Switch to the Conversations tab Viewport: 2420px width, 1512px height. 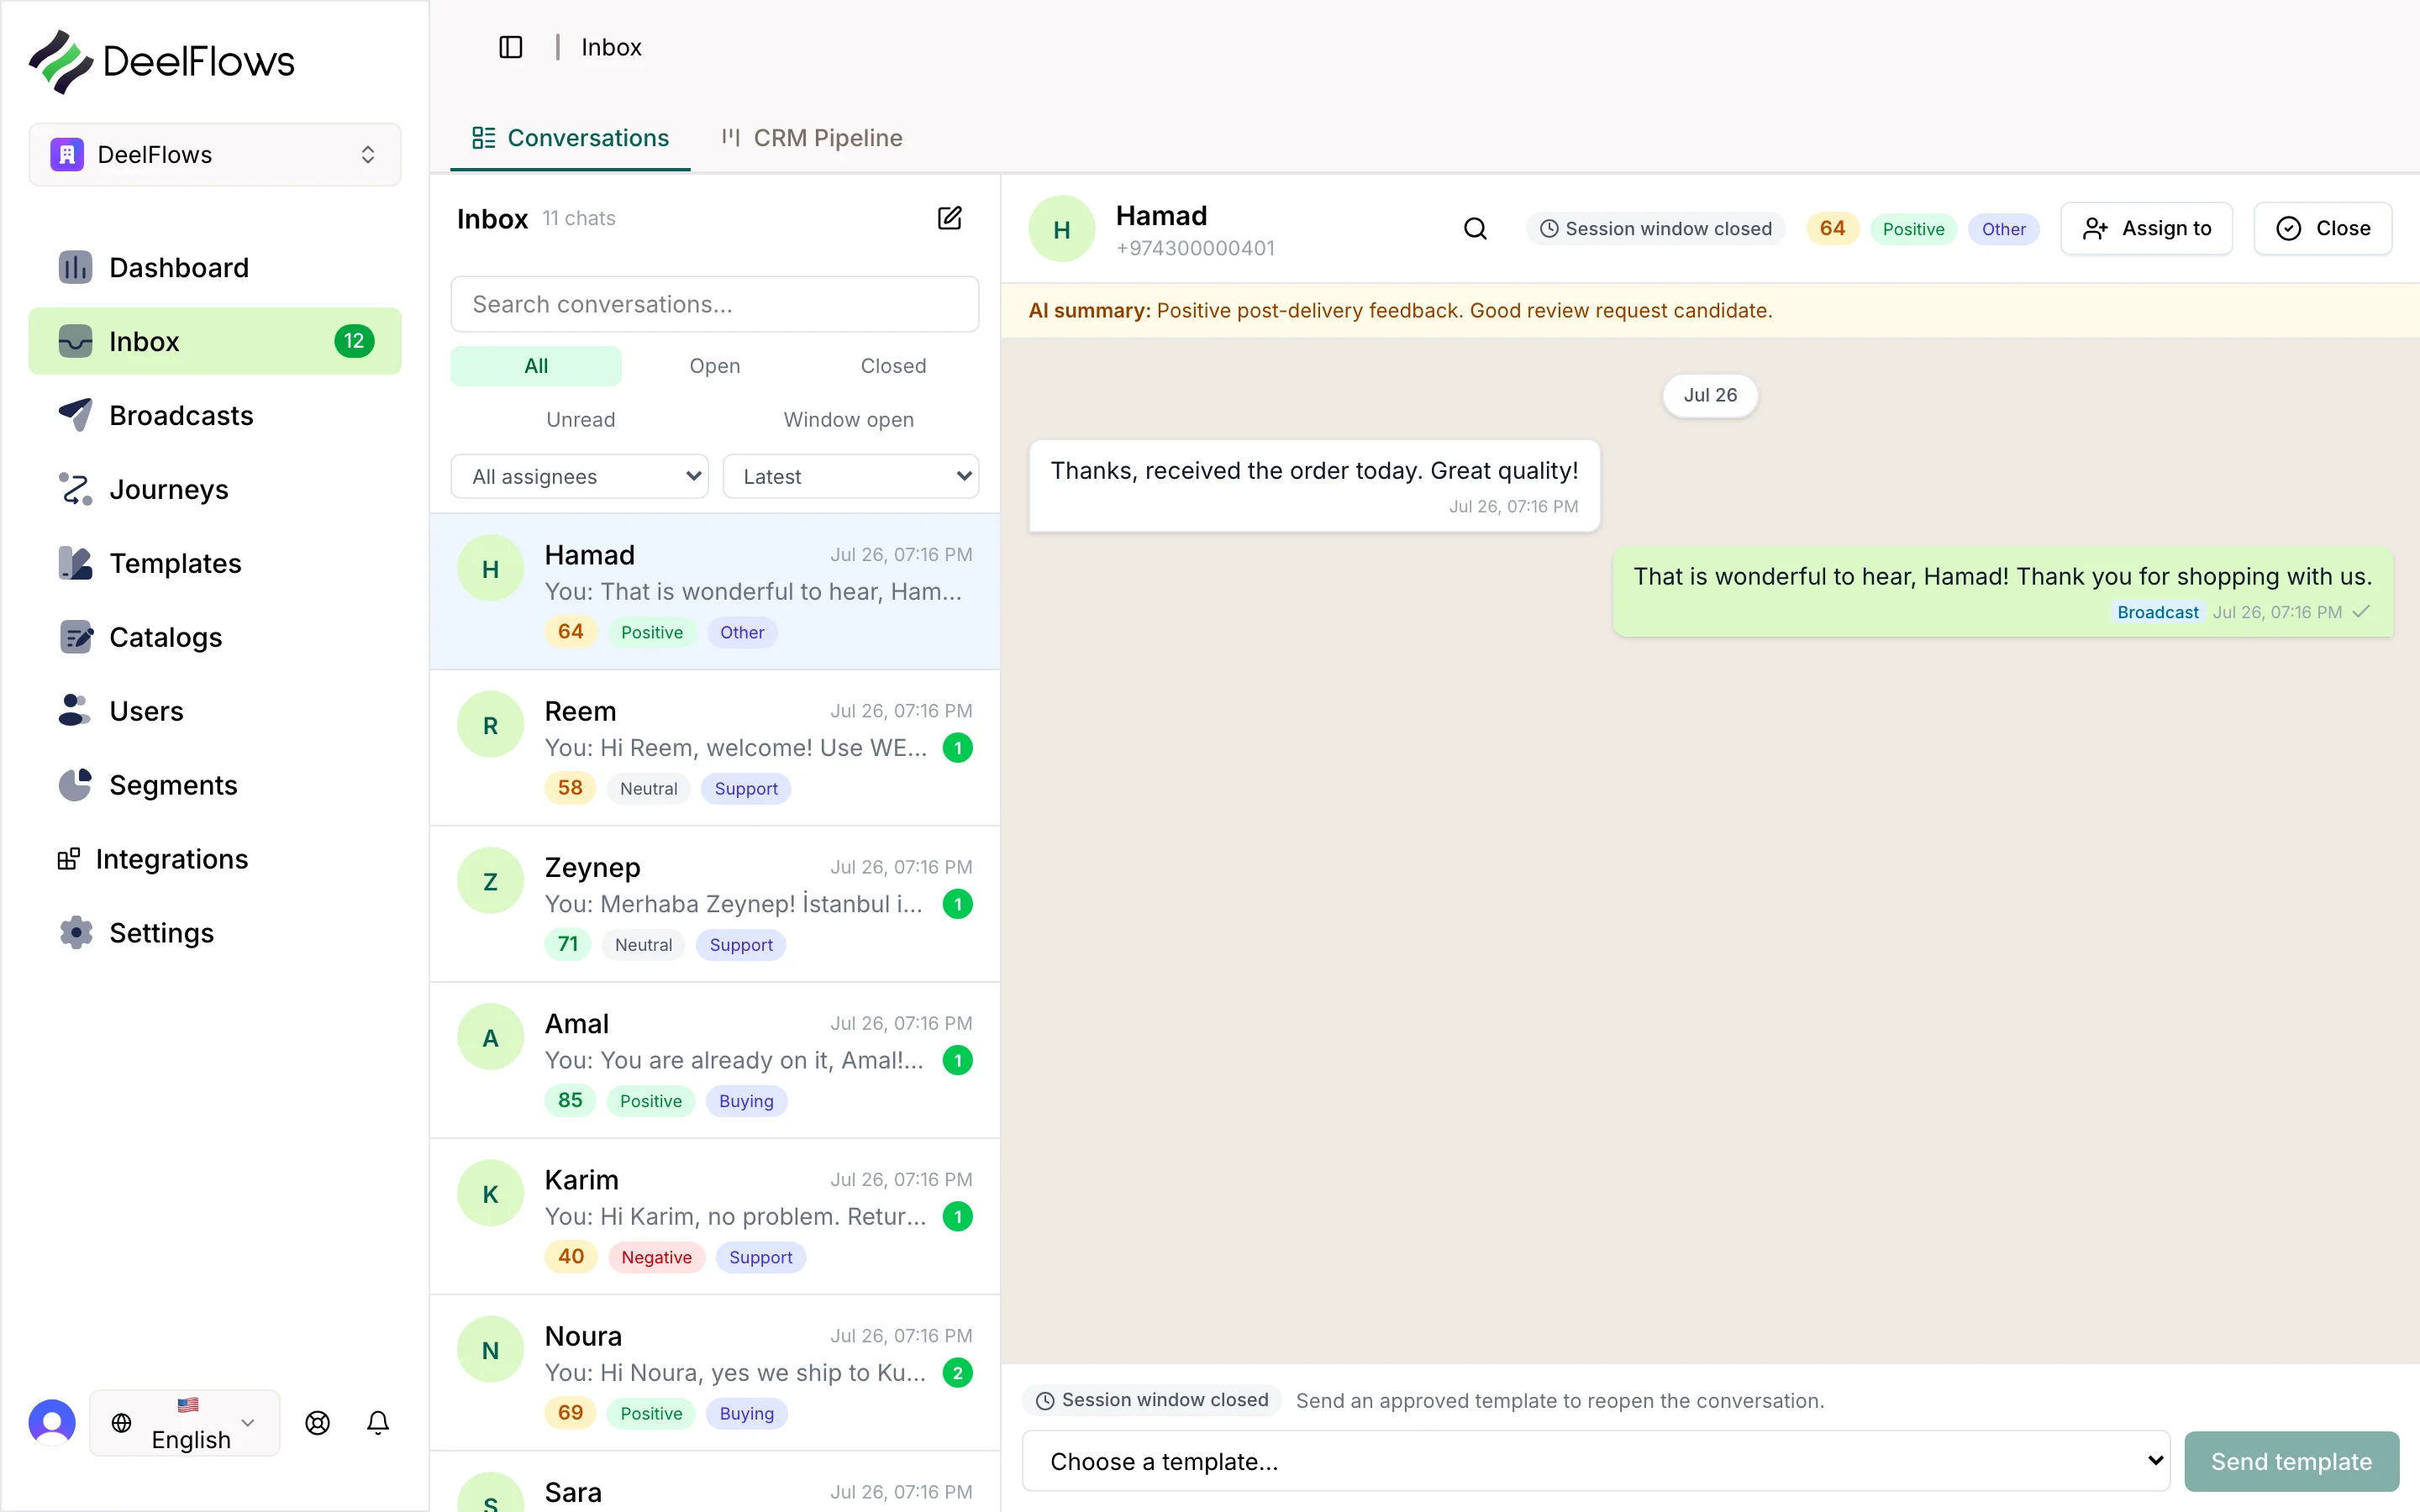570,138
